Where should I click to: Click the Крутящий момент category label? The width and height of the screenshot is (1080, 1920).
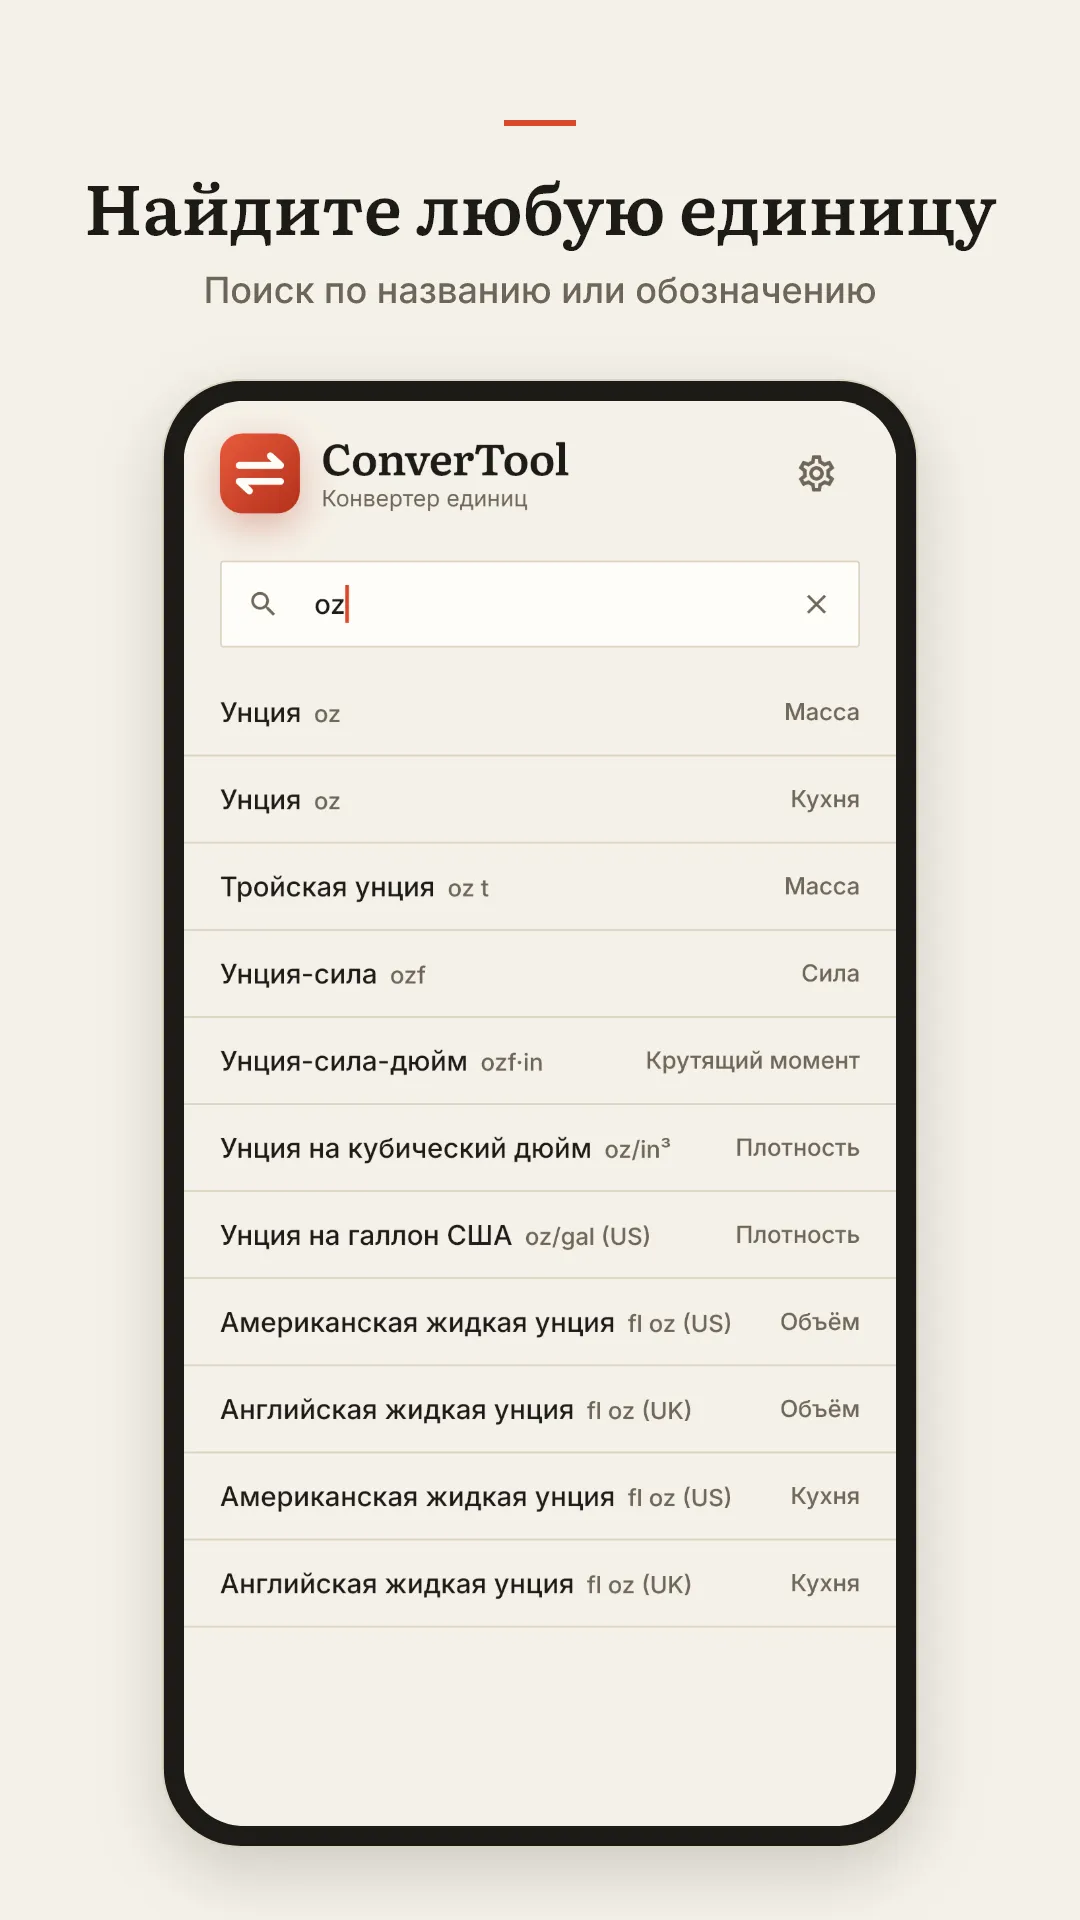coord(752,1061)
